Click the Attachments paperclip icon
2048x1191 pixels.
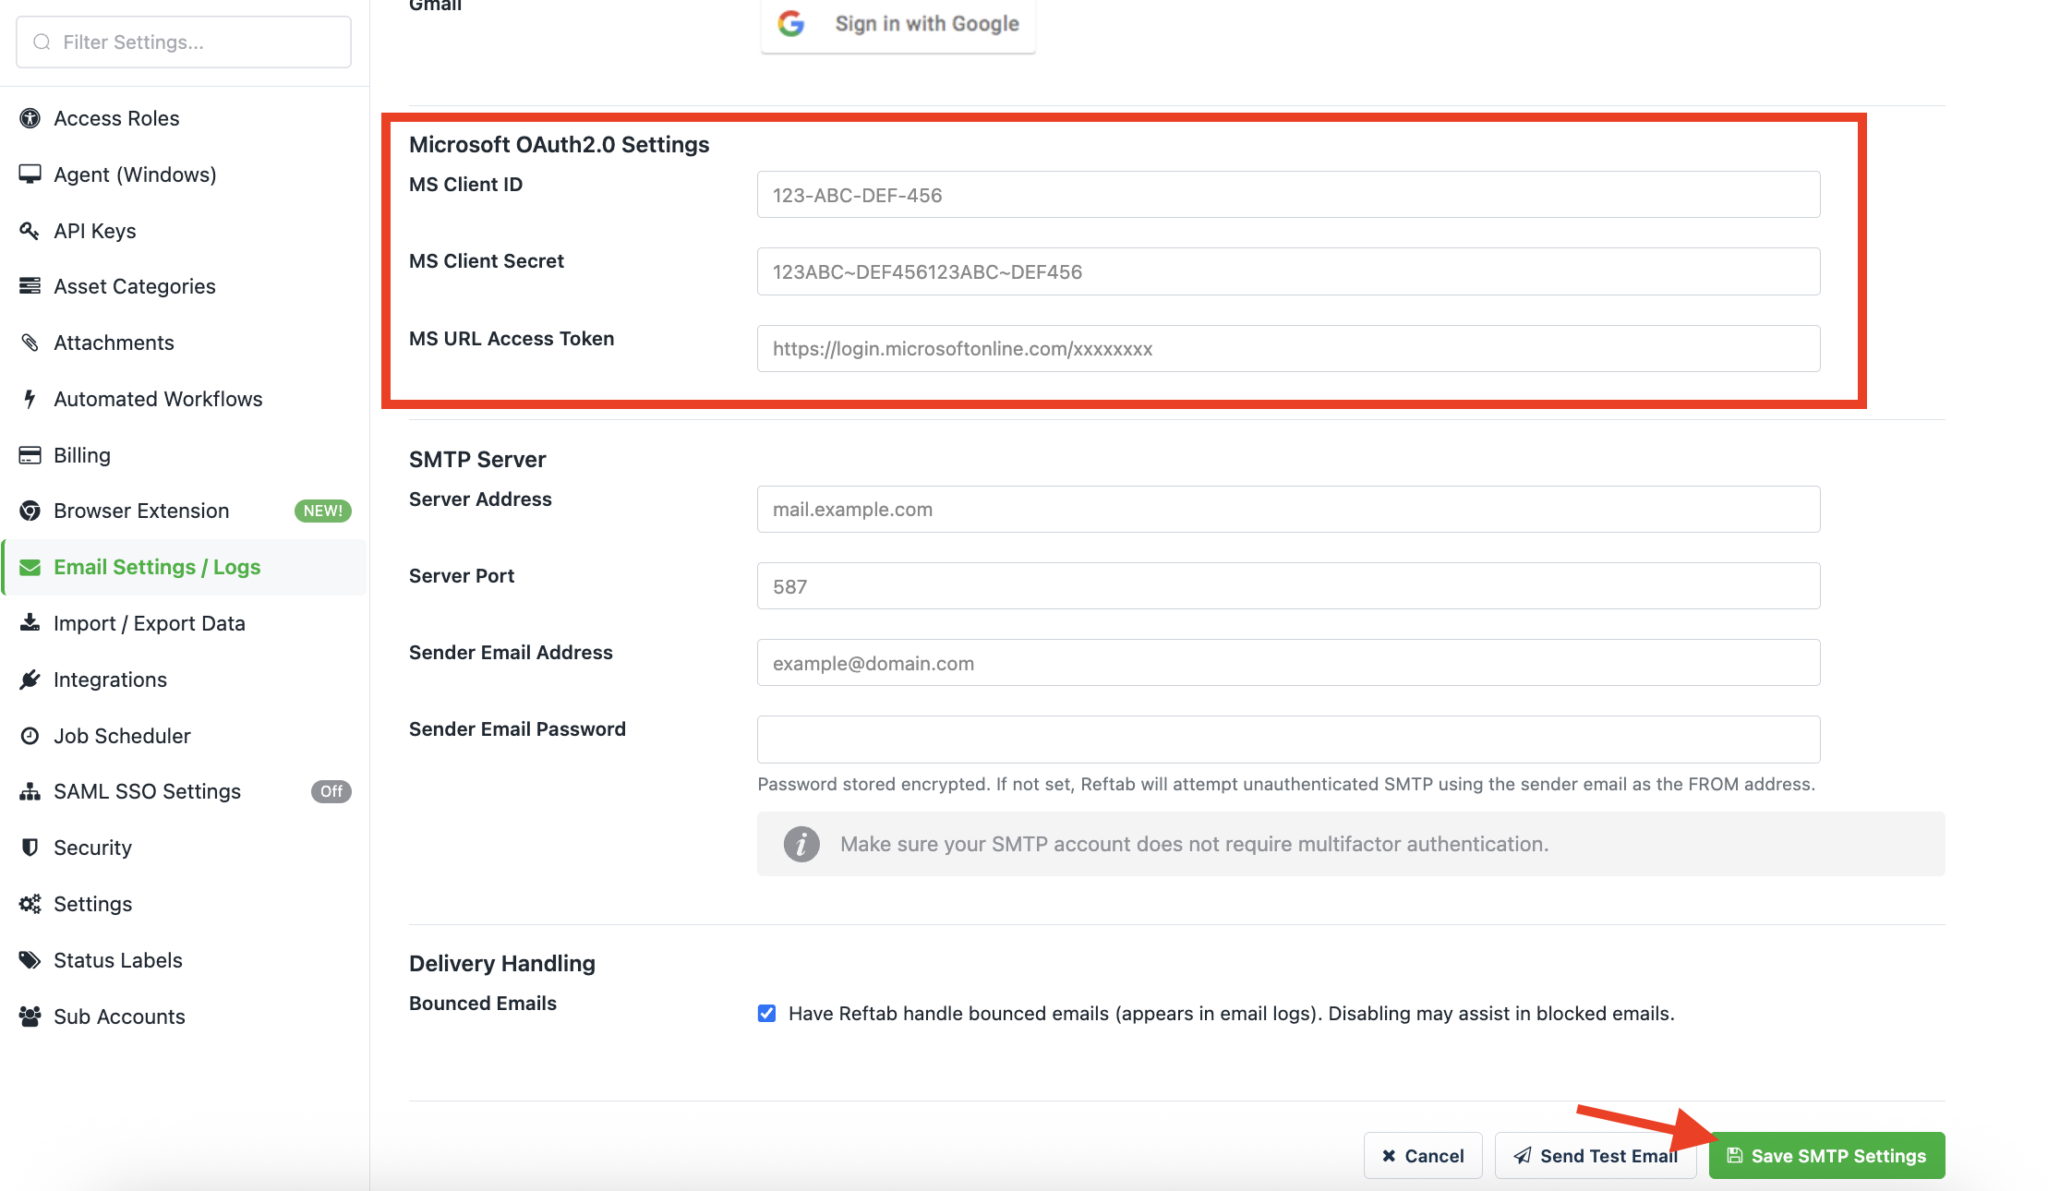[30, 343]
